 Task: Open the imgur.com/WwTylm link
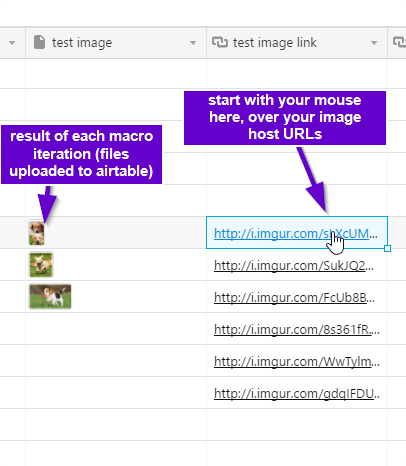(297, 361)
